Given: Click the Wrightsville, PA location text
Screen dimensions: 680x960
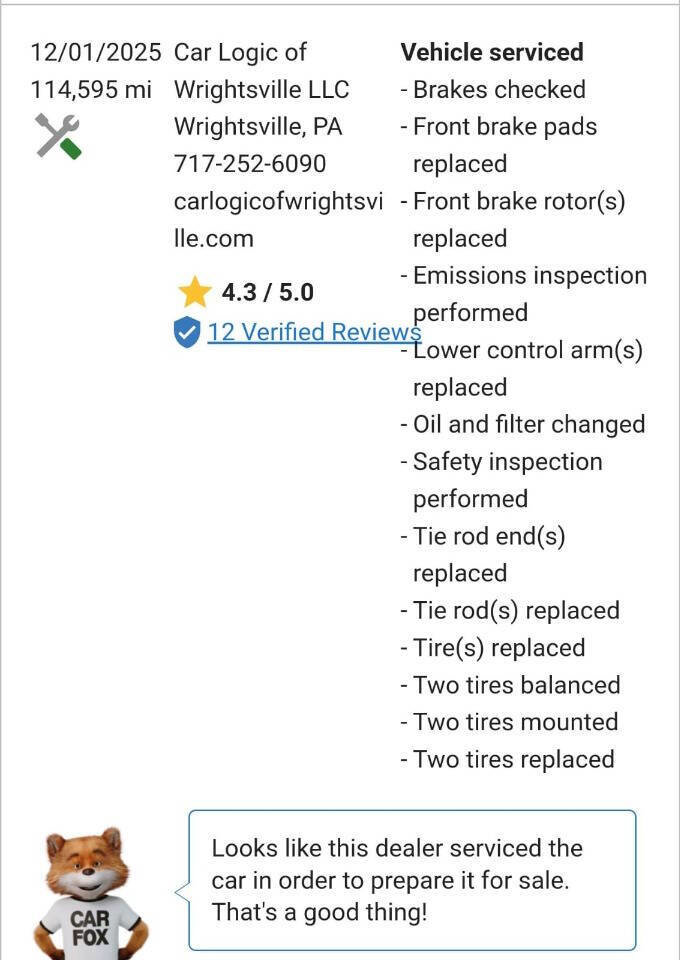Looking at the screenshot, I should 258,127.
